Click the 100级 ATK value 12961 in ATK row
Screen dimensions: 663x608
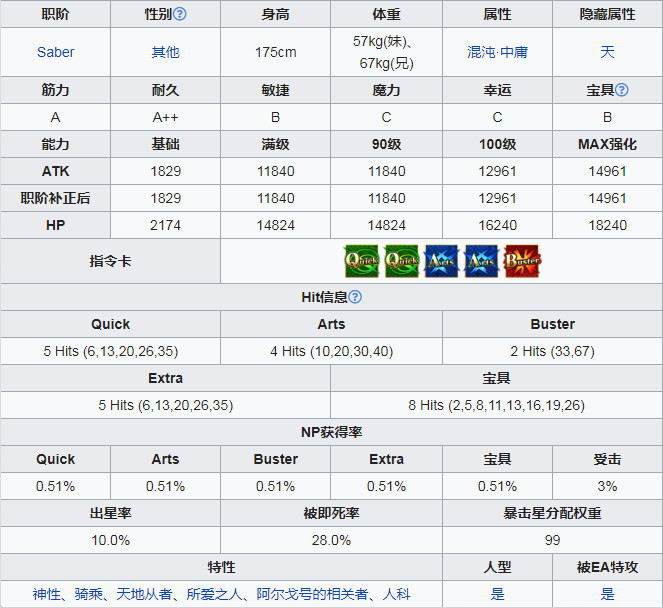coord(497,171)
